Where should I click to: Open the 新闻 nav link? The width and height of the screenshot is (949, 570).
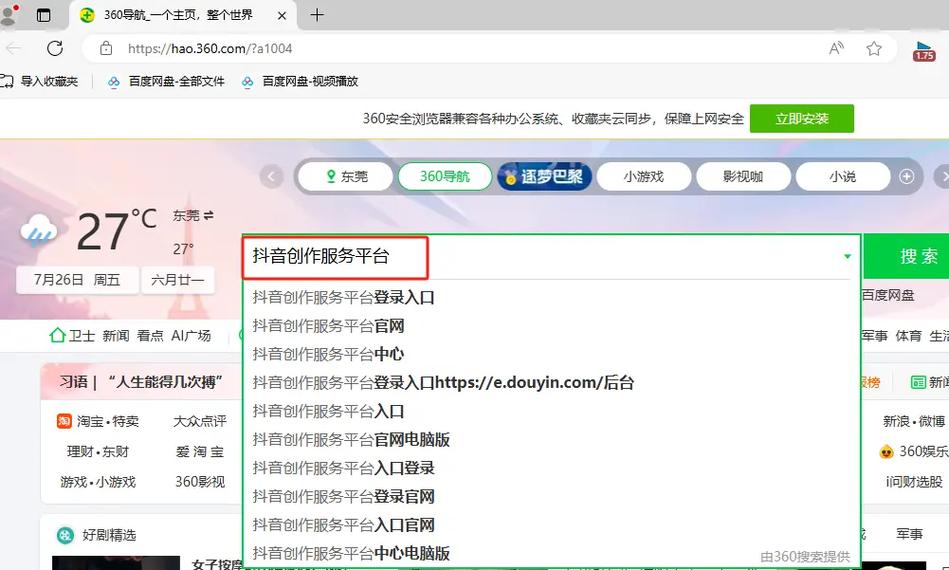click(x=116, y=336)
